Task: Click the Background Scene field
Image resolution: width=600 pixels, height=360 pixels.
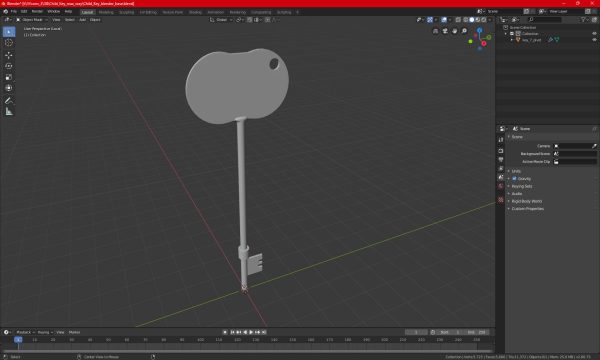Action: point(575,154)
